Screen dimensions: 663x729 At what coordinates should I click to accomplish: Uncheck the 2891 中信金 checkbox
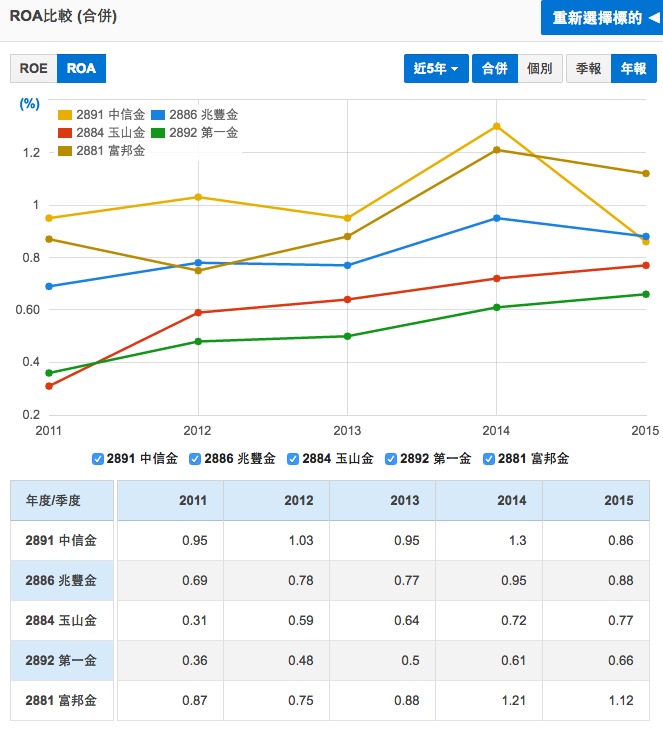98,459
